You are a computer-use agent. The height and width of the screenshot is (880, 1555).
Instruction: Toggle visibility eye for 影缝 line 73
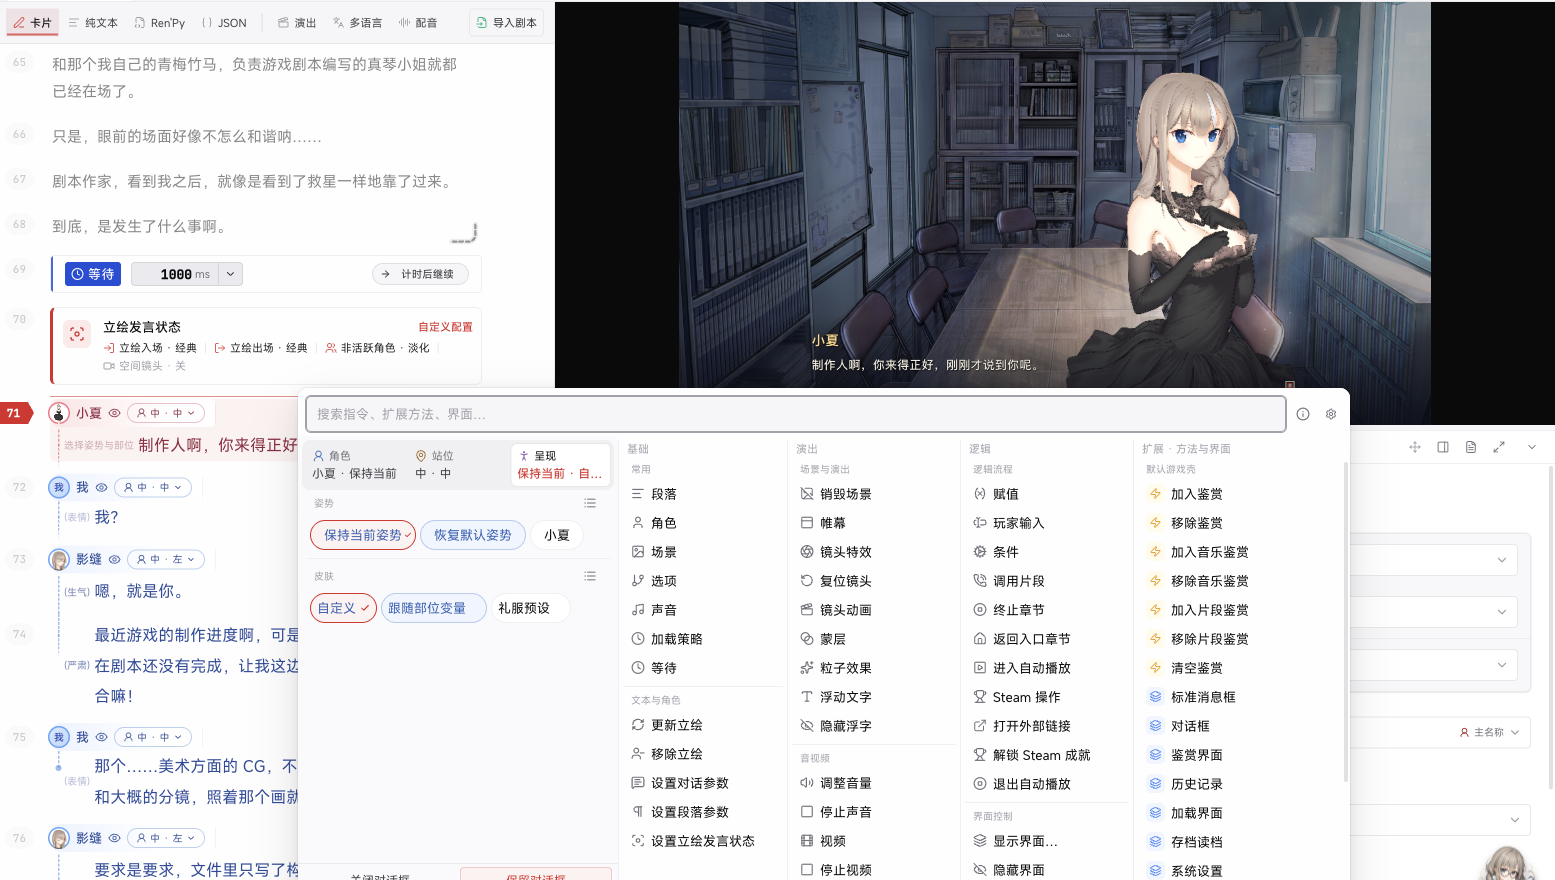coord(114,559)
